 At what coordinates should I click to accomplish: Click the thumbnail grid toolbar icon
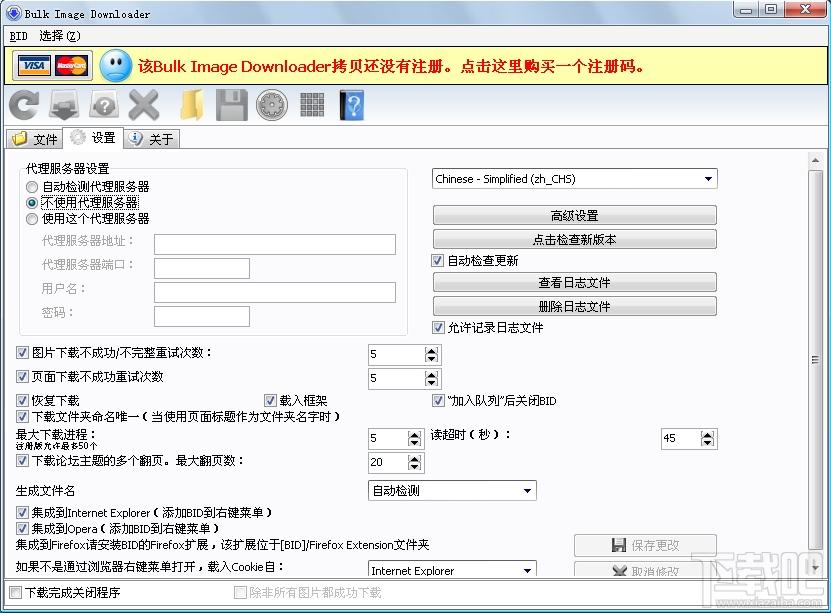[x=312, y=105]
